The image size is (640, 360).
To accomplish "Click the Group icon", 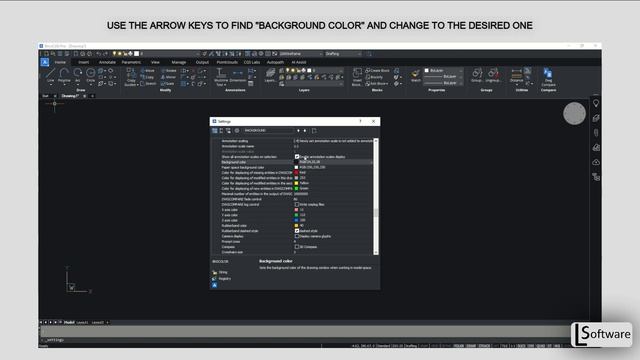I will pos(477,75).
